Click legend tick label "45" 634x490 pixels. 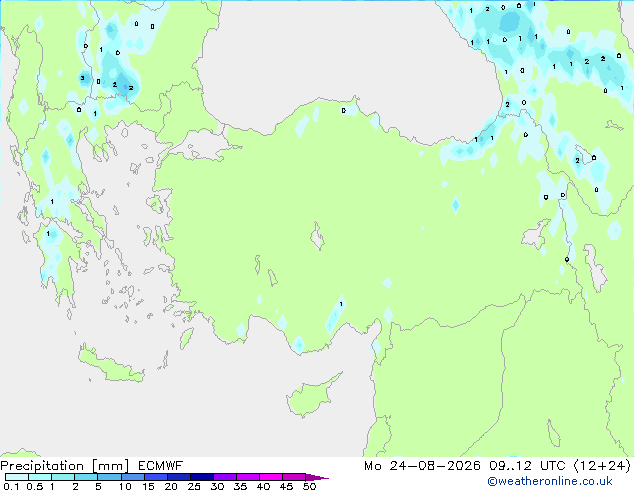click(286, 486)
